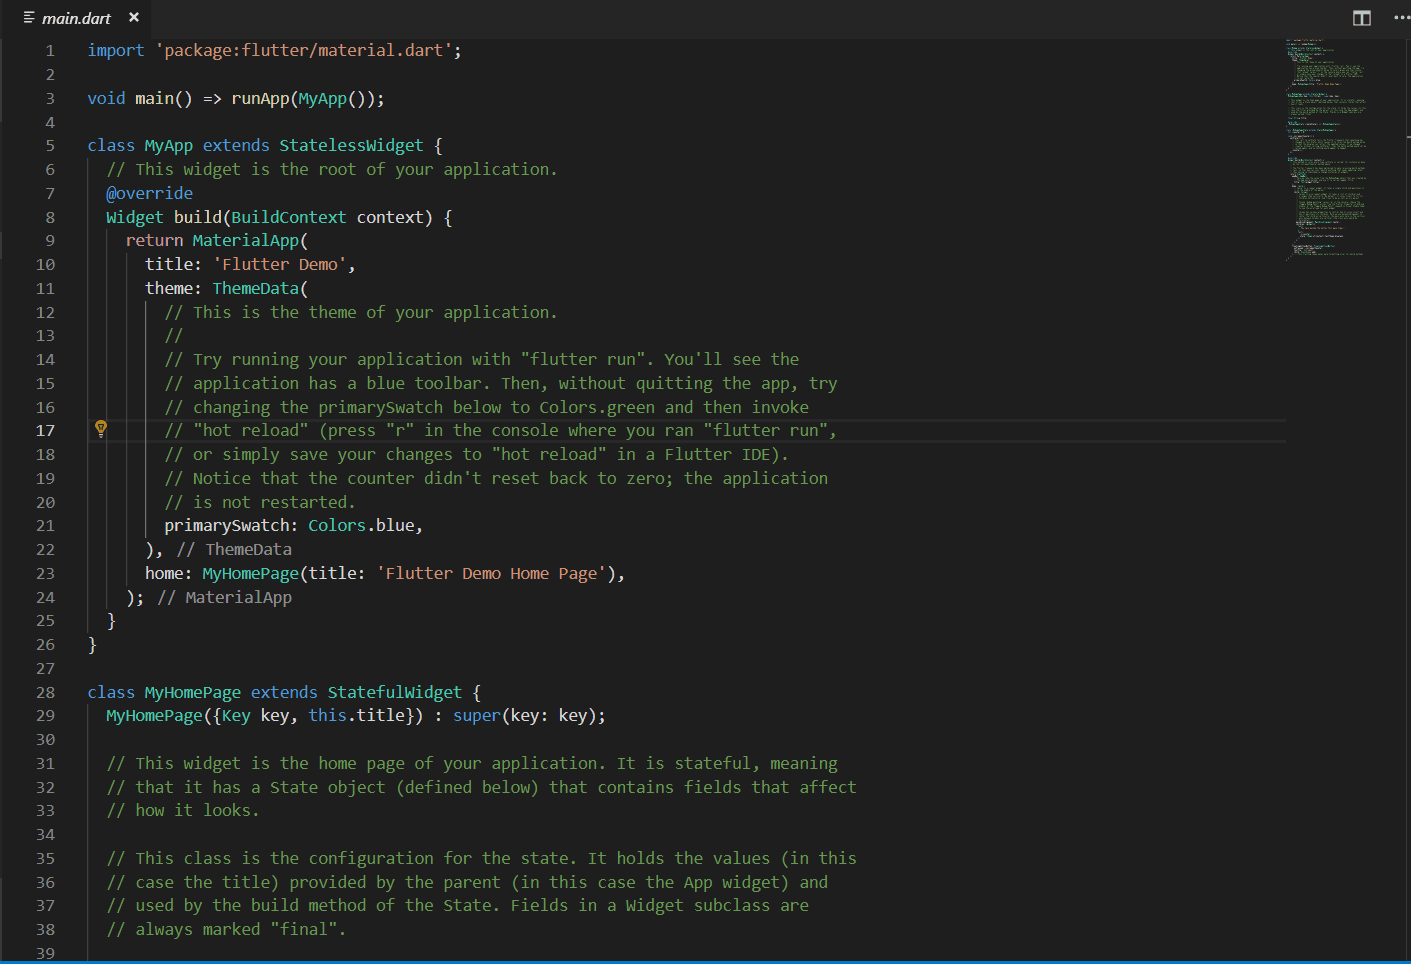Image resolution: width=1411 pixels, height=964 pixels.
Task: Click MyHomePage class name on line 28
Action: coord(192,692)
